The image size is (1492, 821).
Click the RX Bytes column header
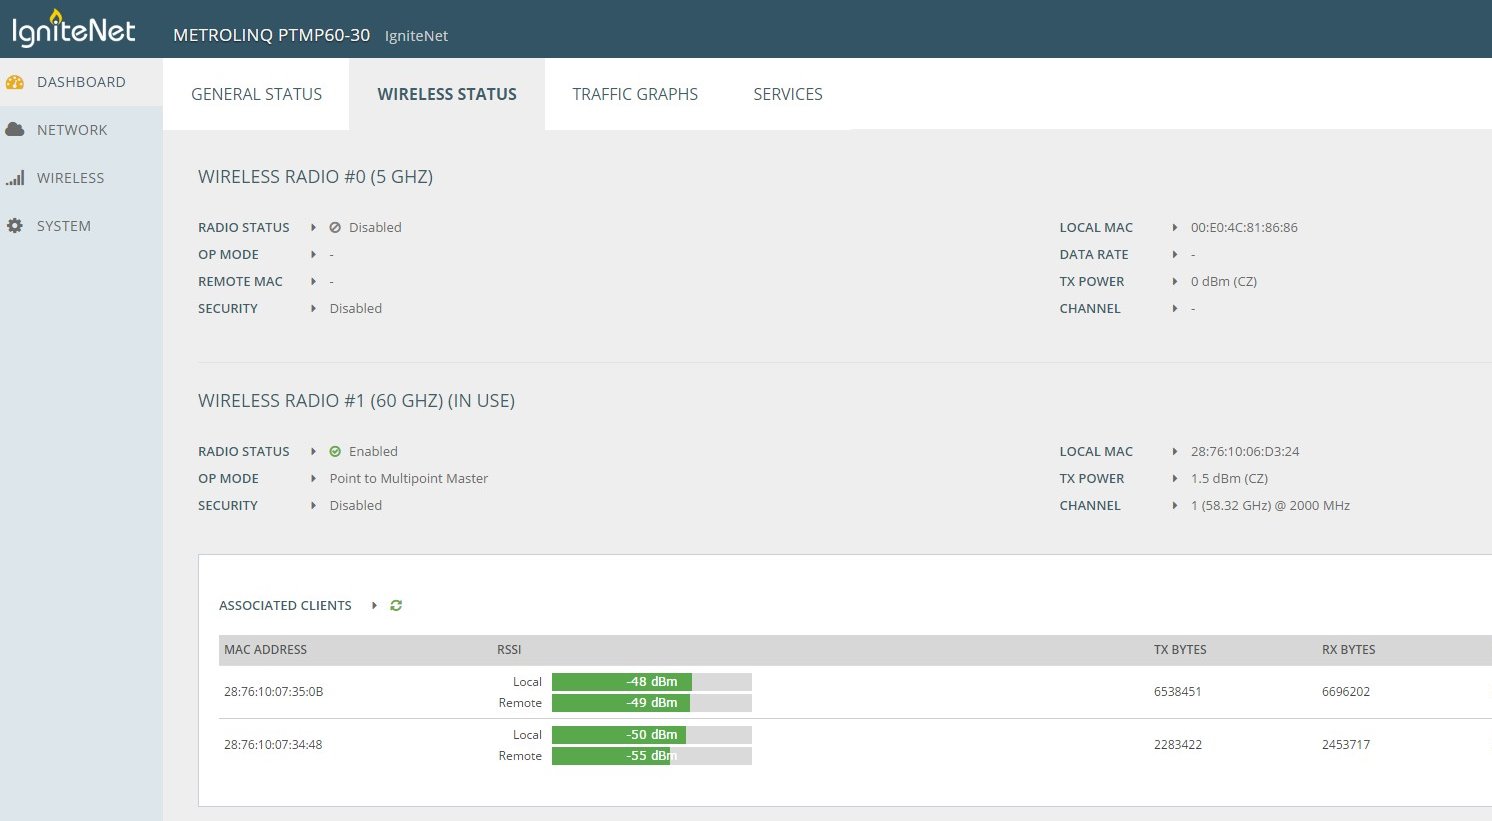pos(1348,650)
